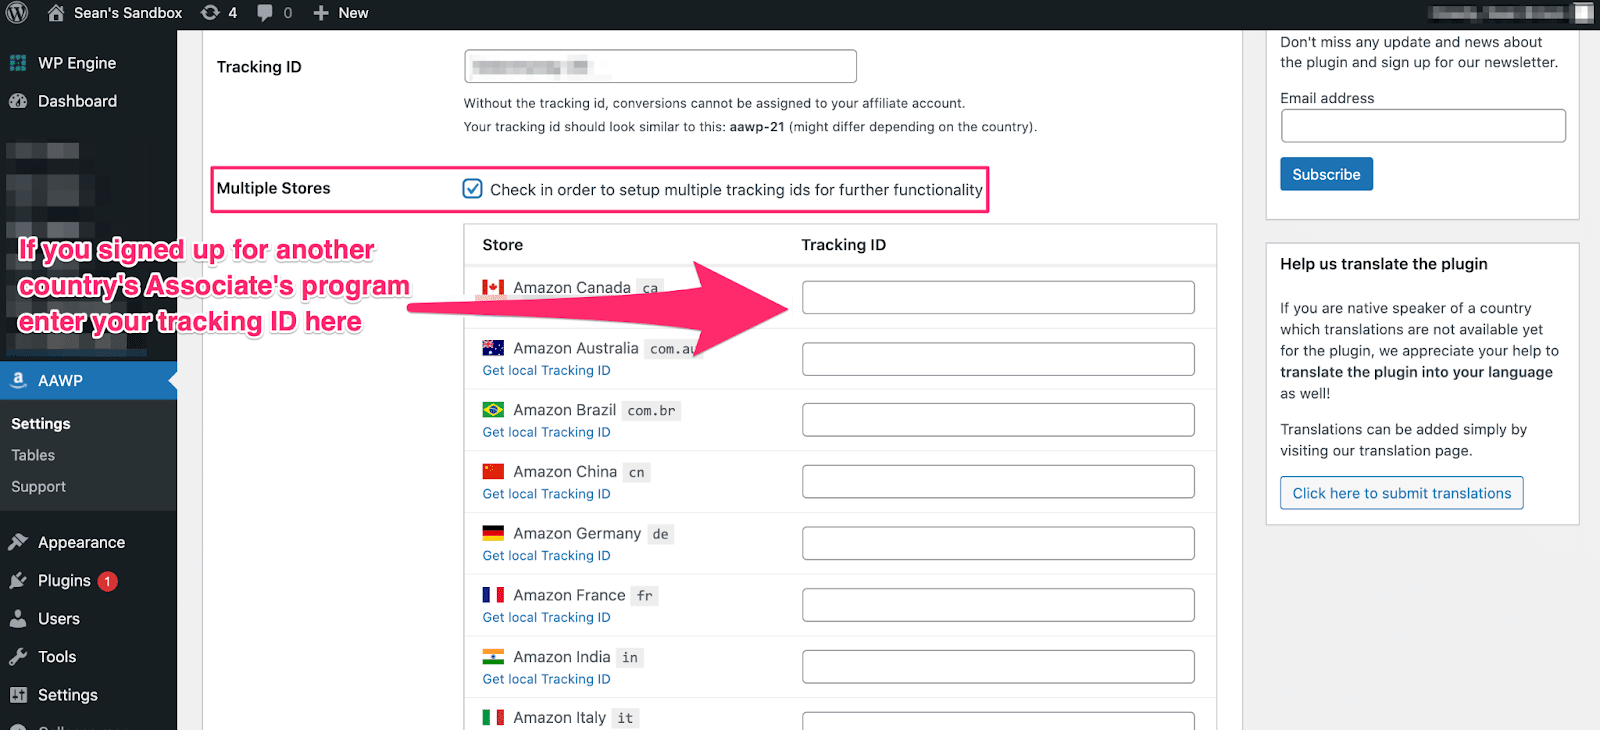Click the Plugins plug icon

[18, 580]
